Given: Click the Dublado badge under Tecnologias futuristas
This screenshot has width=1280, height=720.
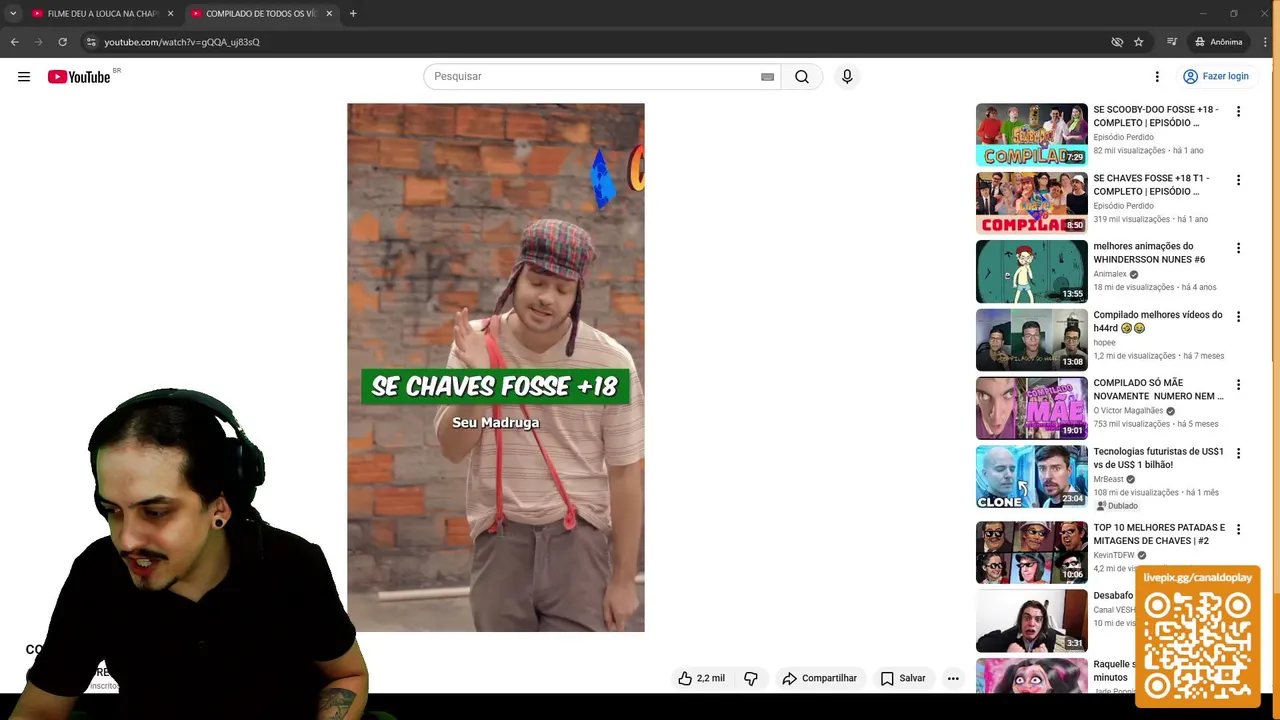Looking at the screenshot, I should click(1118, 506).
